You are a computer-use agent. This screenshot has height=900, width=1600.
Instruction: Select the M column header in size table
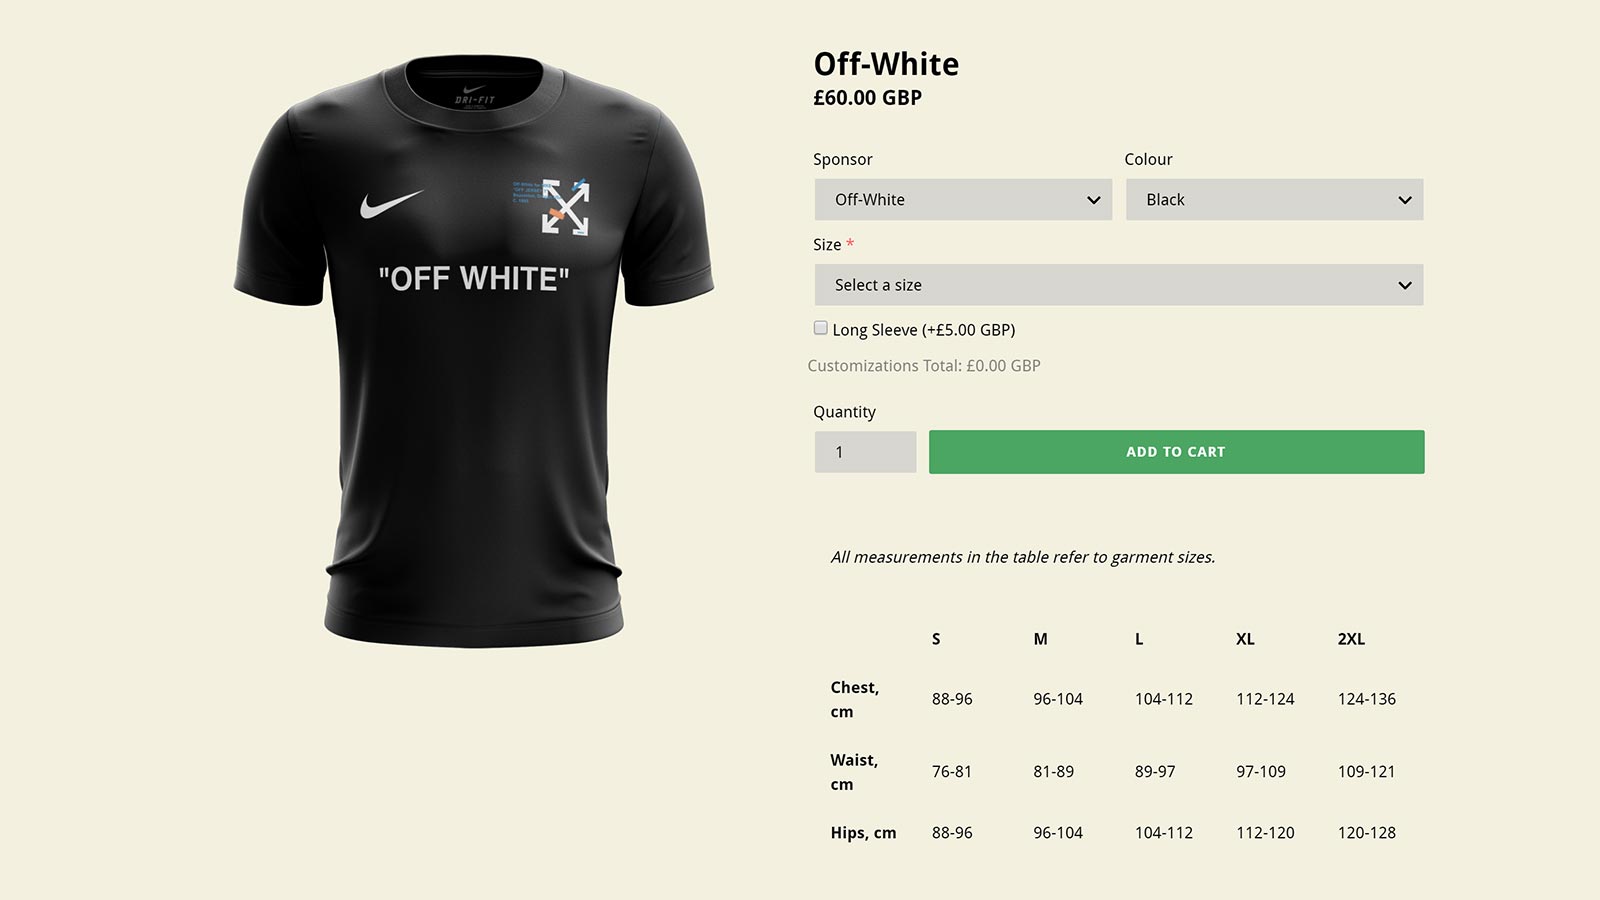pos(1040,639)
